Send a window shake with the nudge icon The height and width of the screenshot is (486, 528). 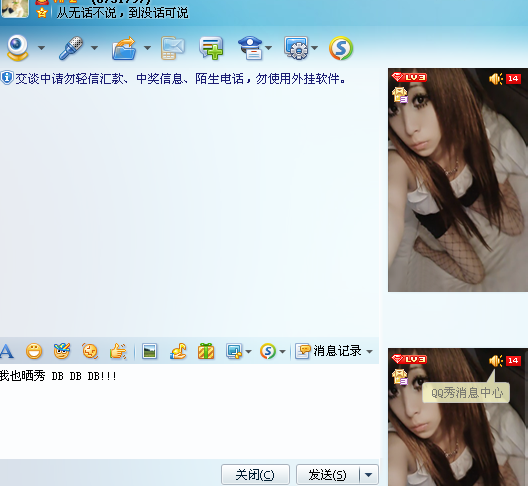(90, 351)
